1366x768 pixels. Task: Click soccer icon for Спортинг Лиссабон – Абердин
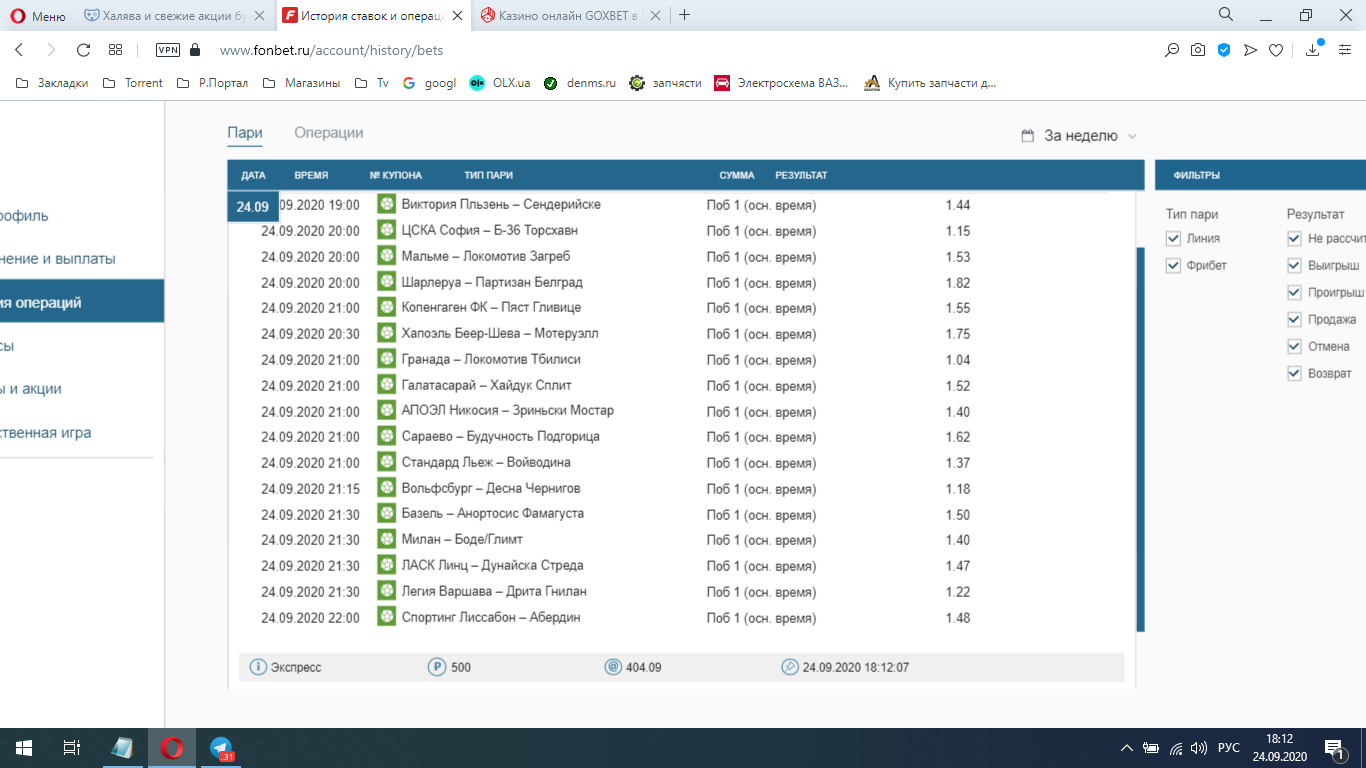coord(387,617)
